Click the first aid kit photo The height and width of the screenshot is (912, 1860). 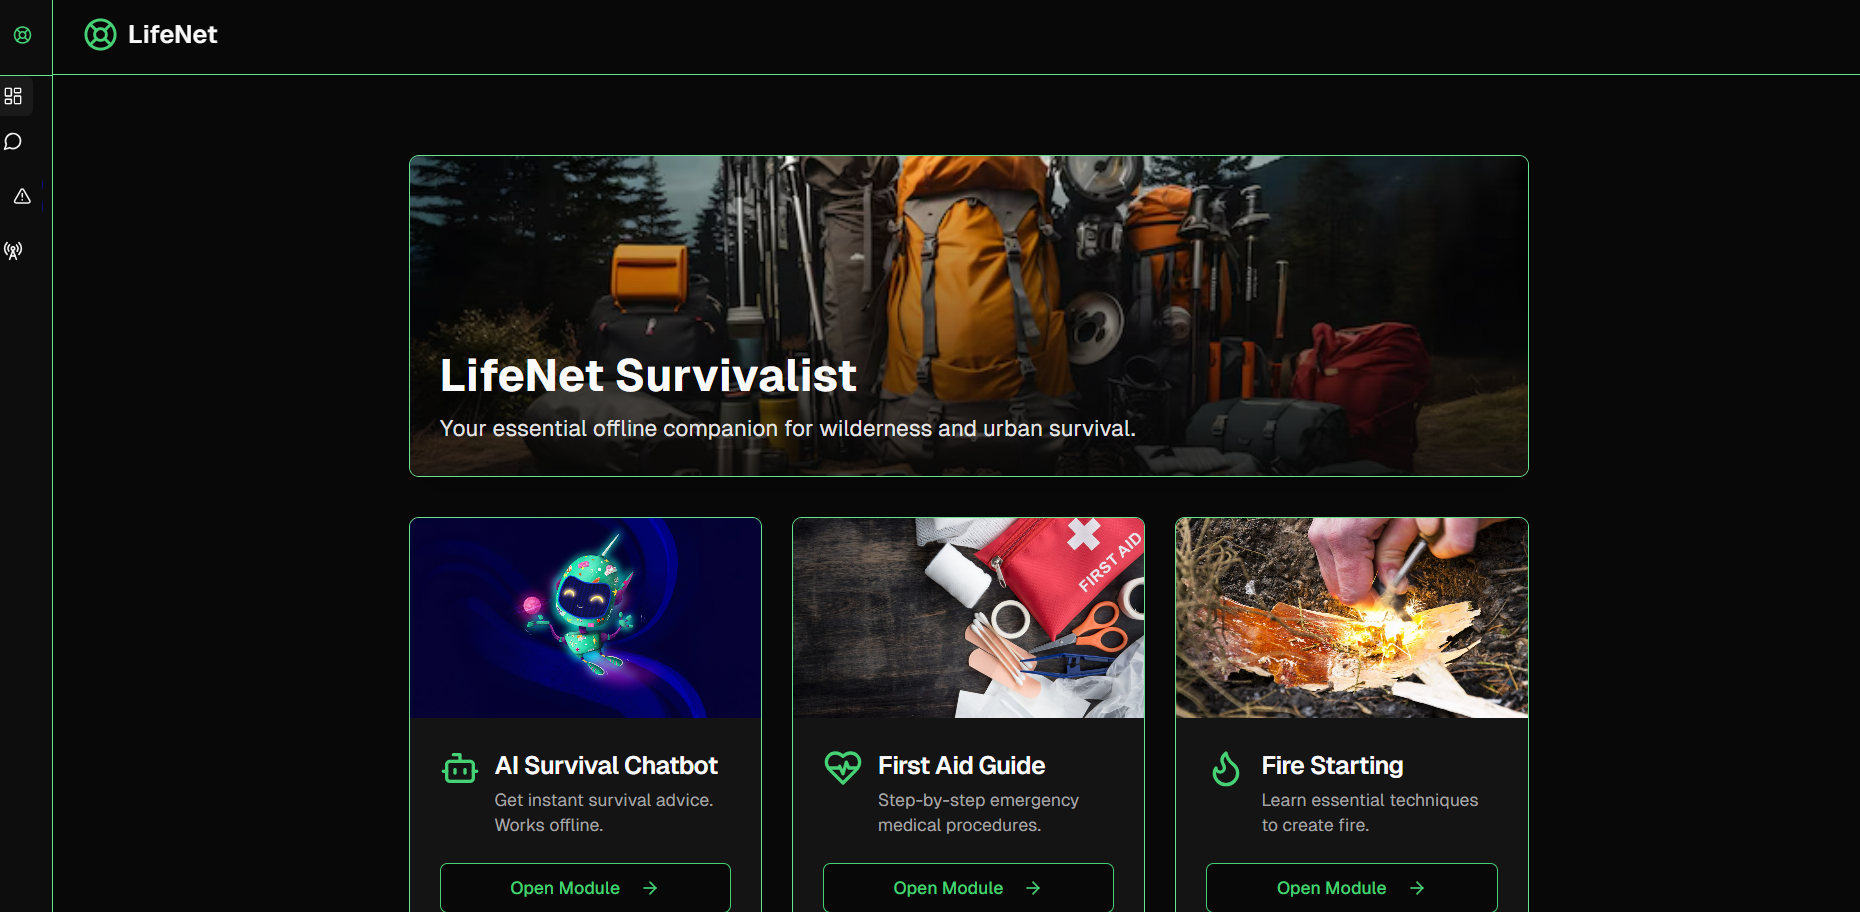(x=968, y=618)
